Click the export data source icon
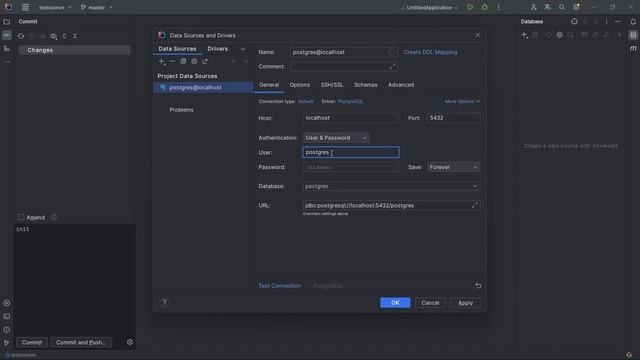 205,61
